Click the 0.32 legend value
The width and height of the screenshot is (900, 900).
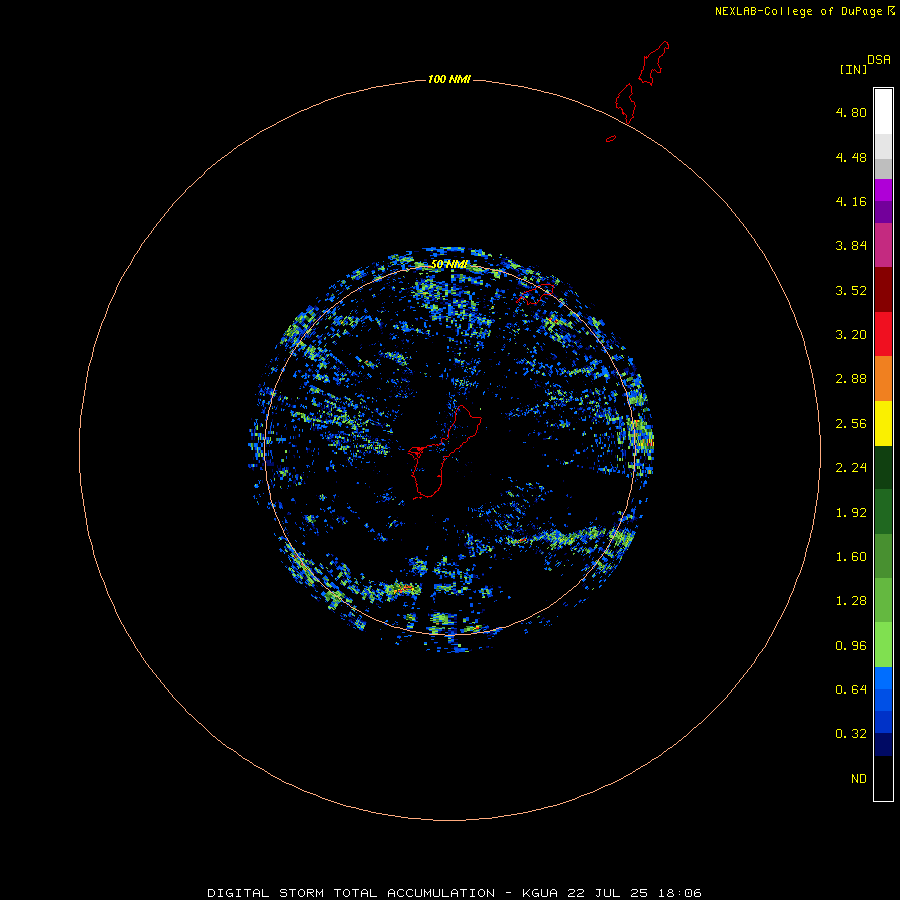pos(851,734)
